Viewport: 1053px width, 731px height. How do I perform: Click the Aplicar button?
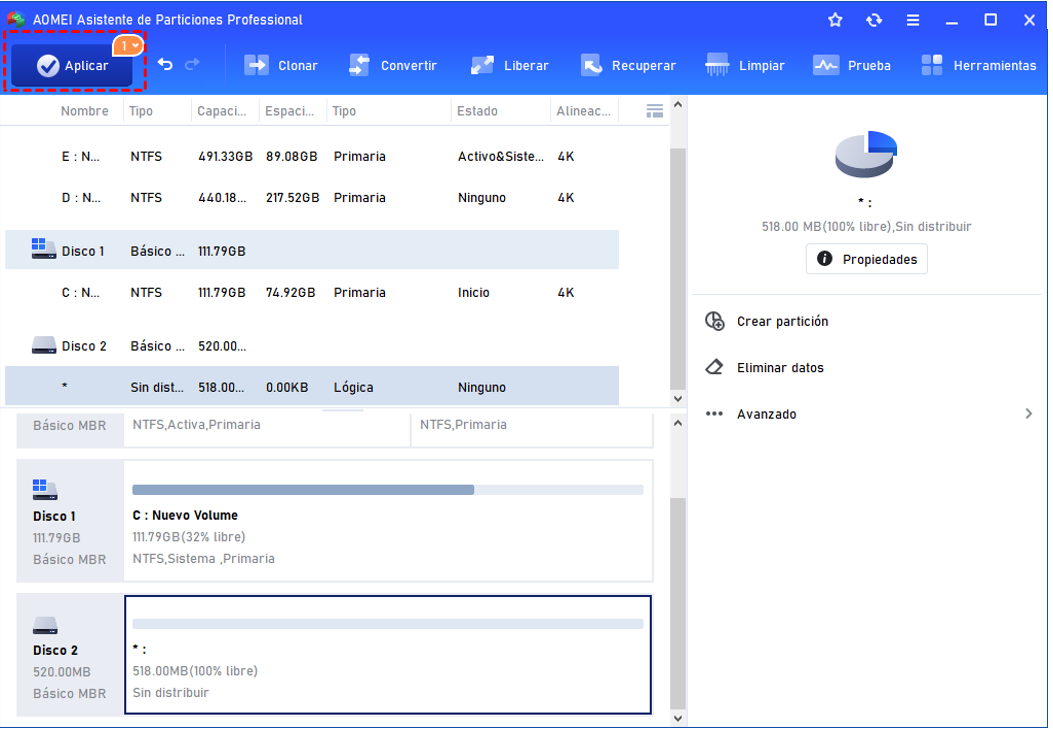pyautogui.click(x=72, y=65)
